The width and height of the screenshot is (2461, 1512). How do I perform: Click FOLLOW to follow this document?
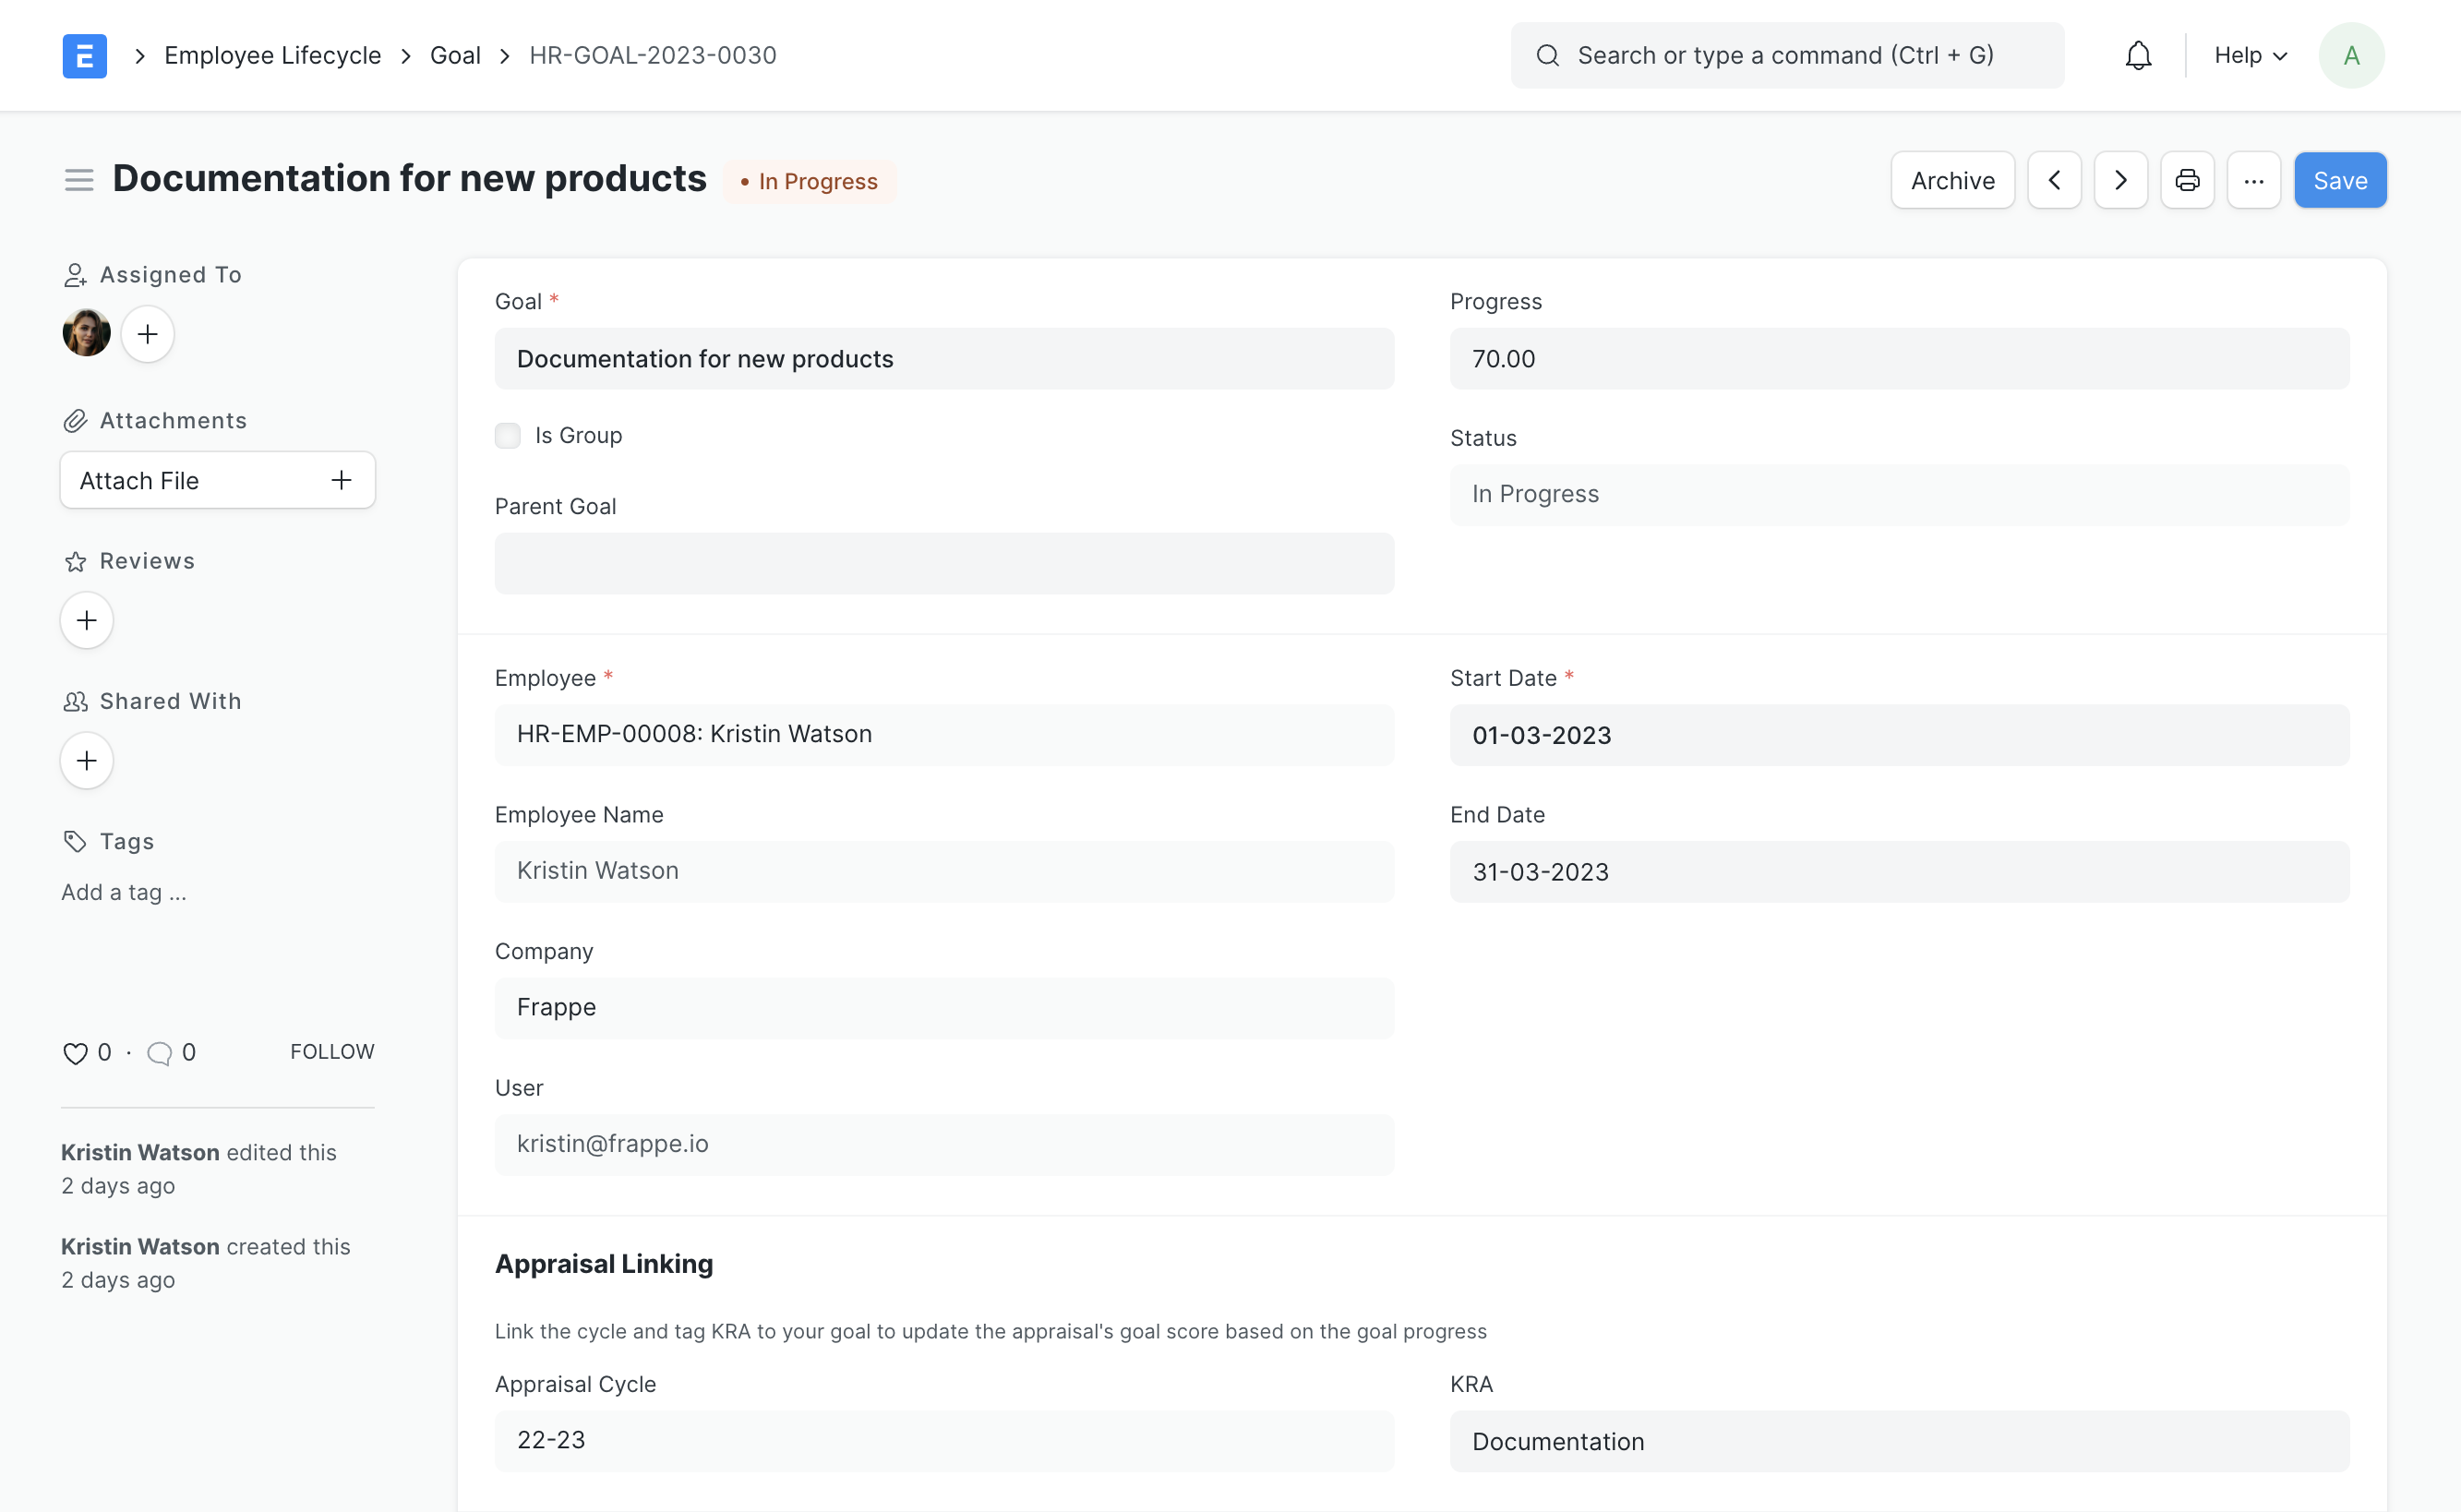pyautogui.click(x=332, y=1052)
